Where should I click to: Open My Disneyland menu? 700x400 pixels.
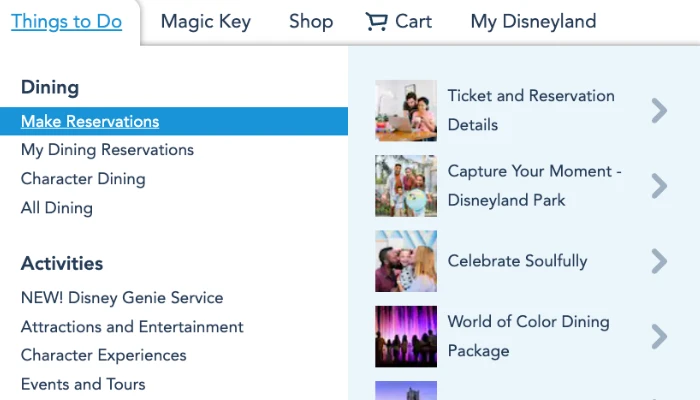click(533, 21)
